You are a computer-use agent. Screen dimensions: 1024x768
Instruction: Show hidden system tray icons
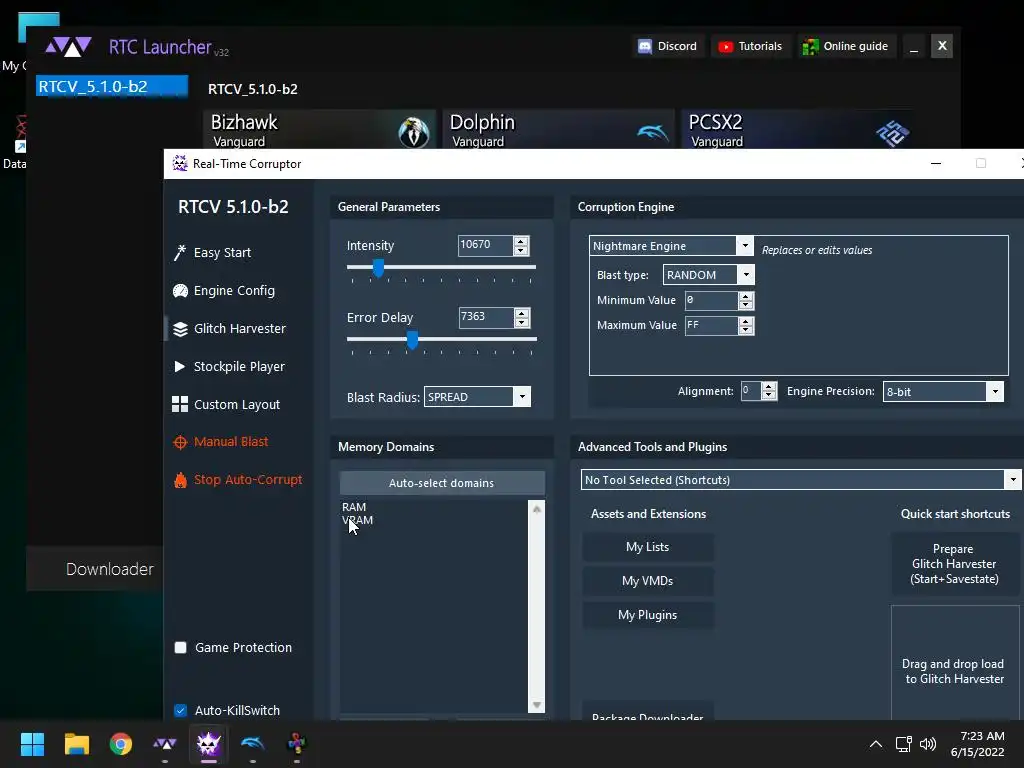[x=876, y=744]
